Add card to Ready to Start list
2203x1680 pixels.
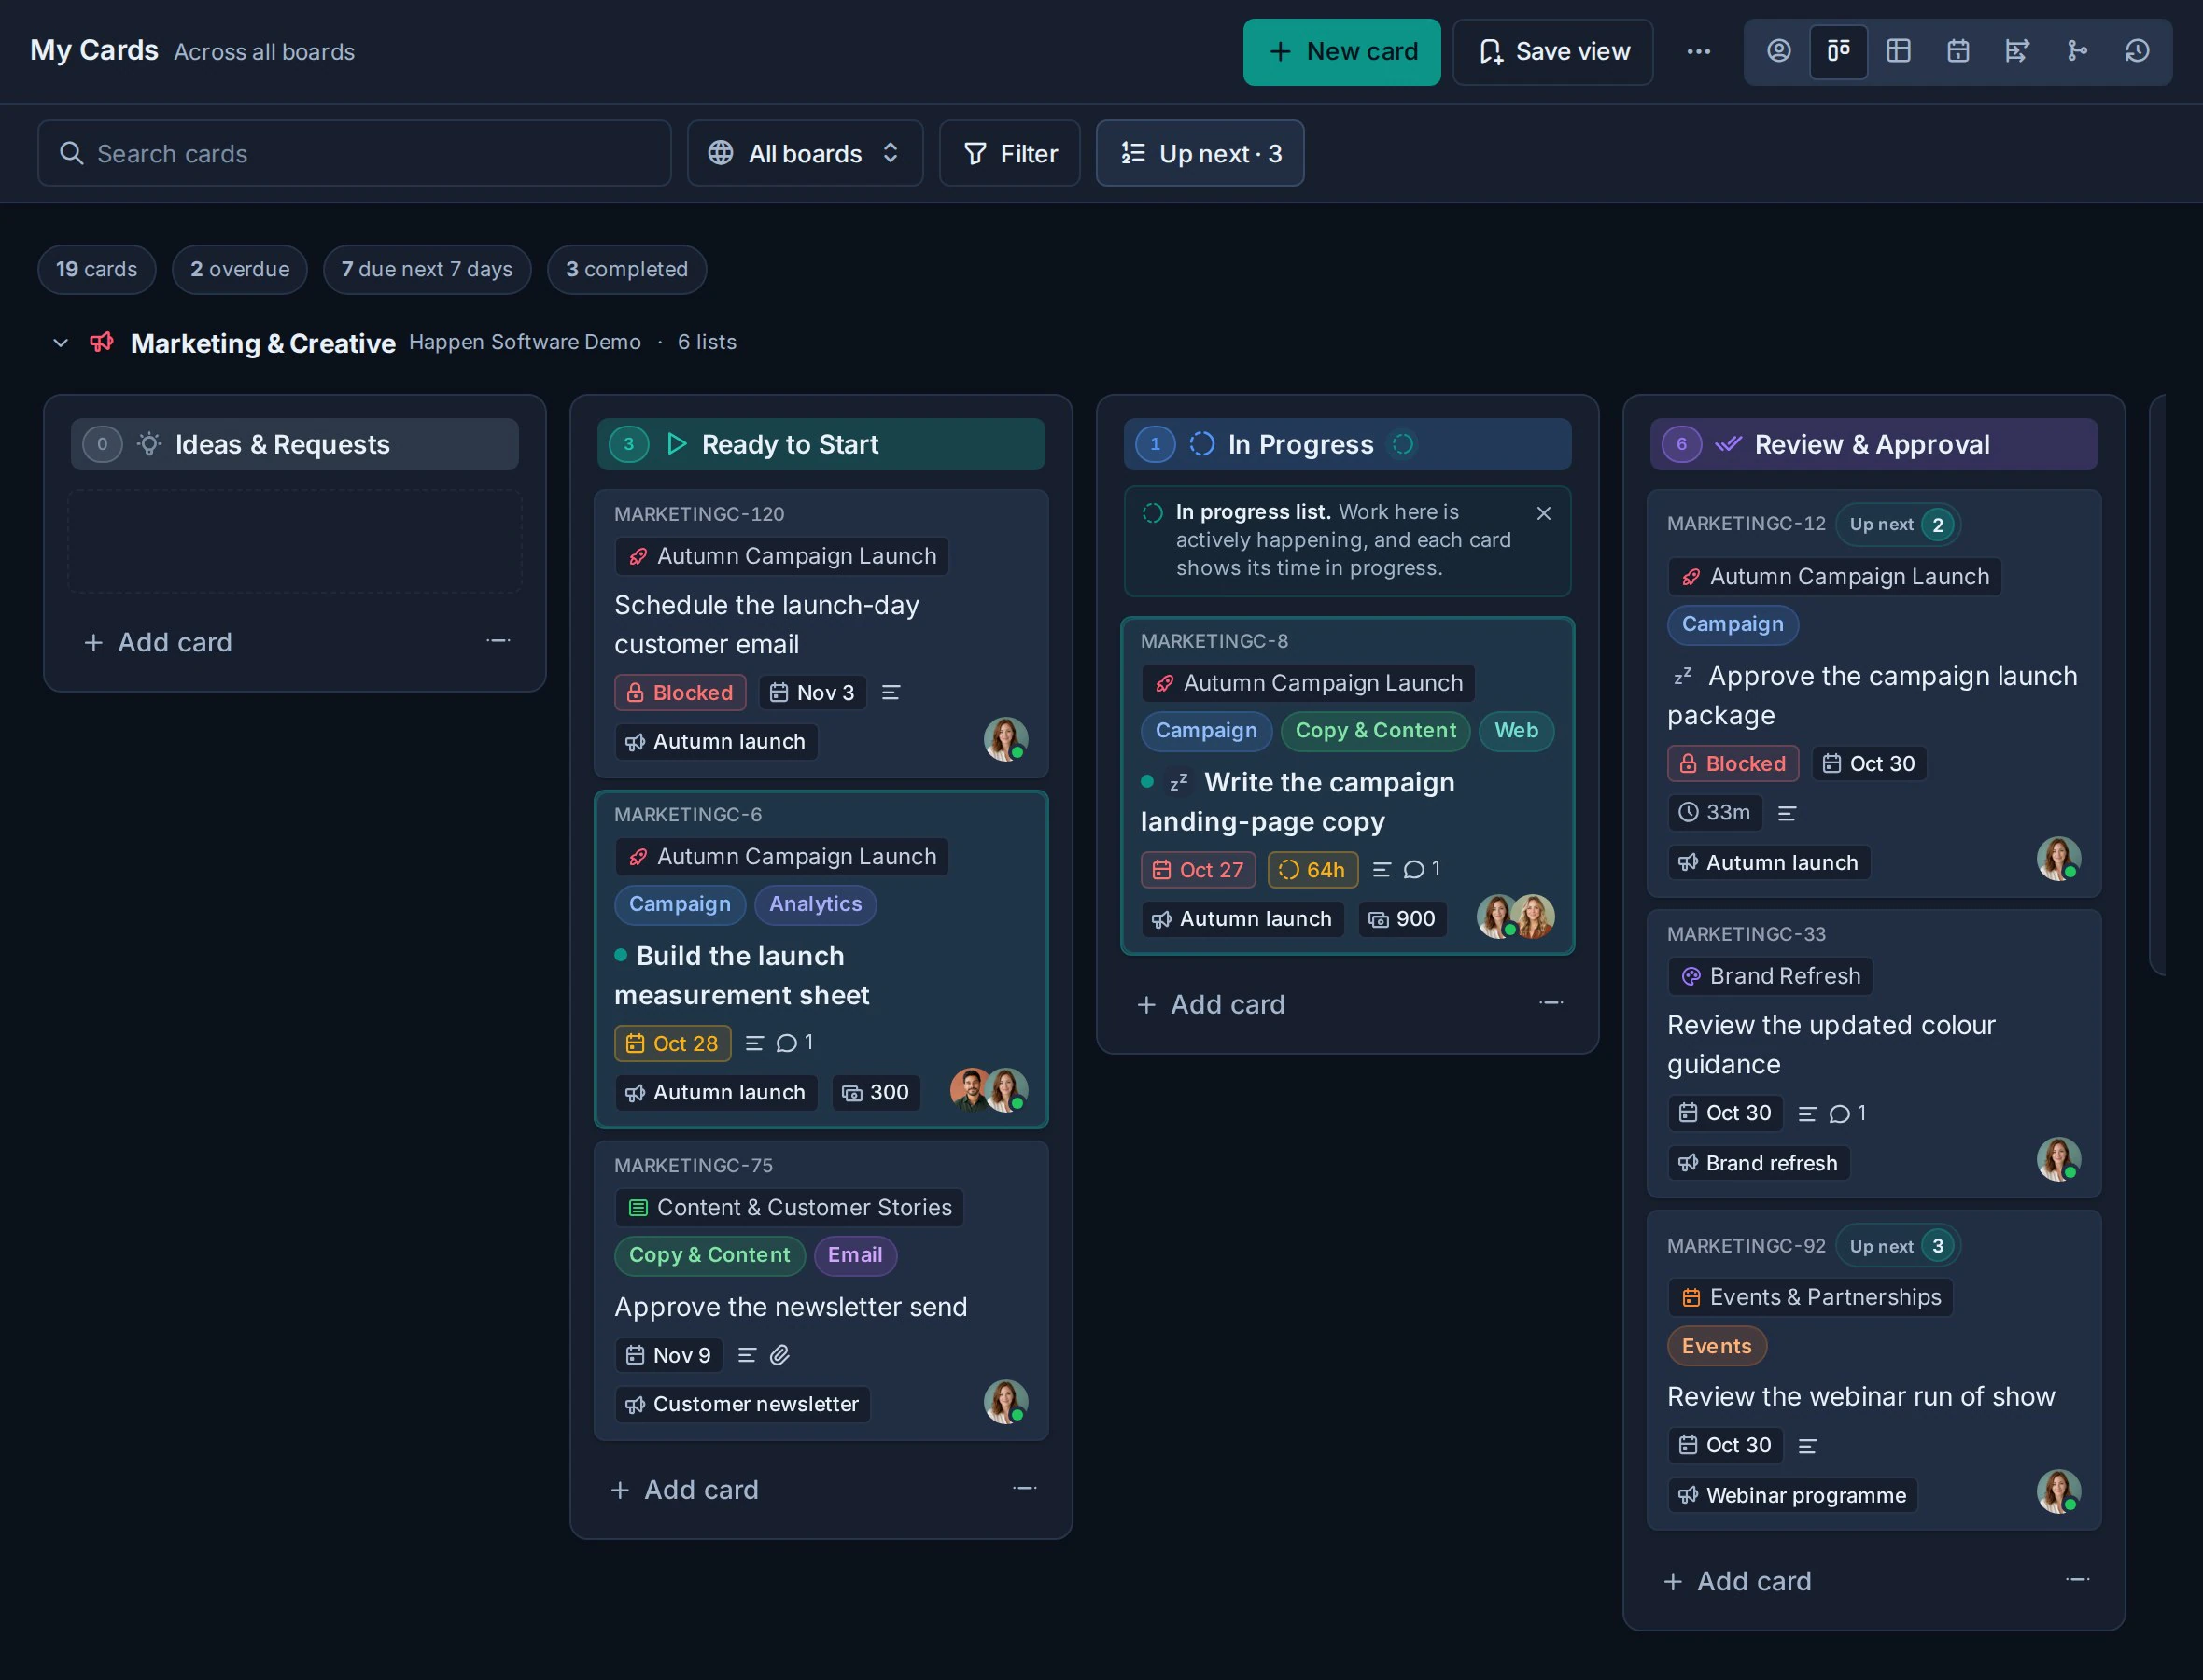(x=685, y=1490)
